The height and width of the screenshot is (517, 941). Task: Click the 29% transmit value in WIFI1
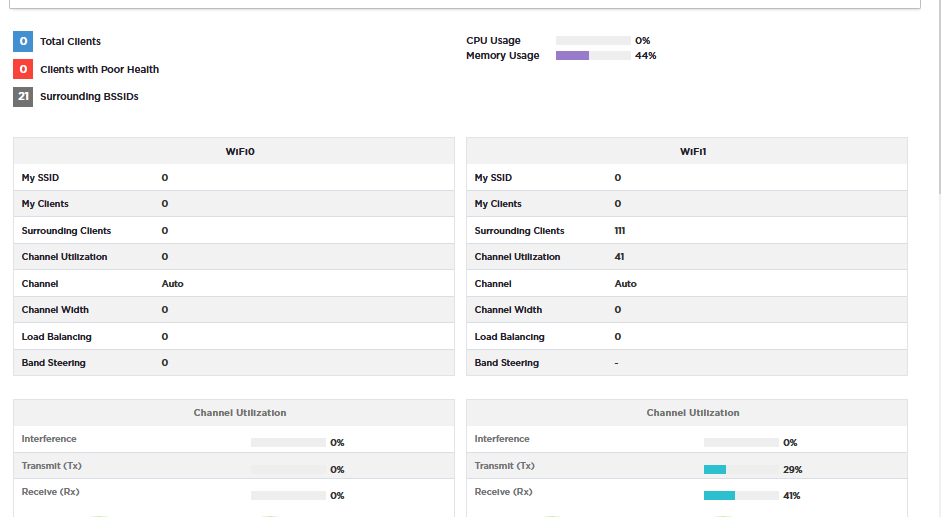tap(793, 470)
